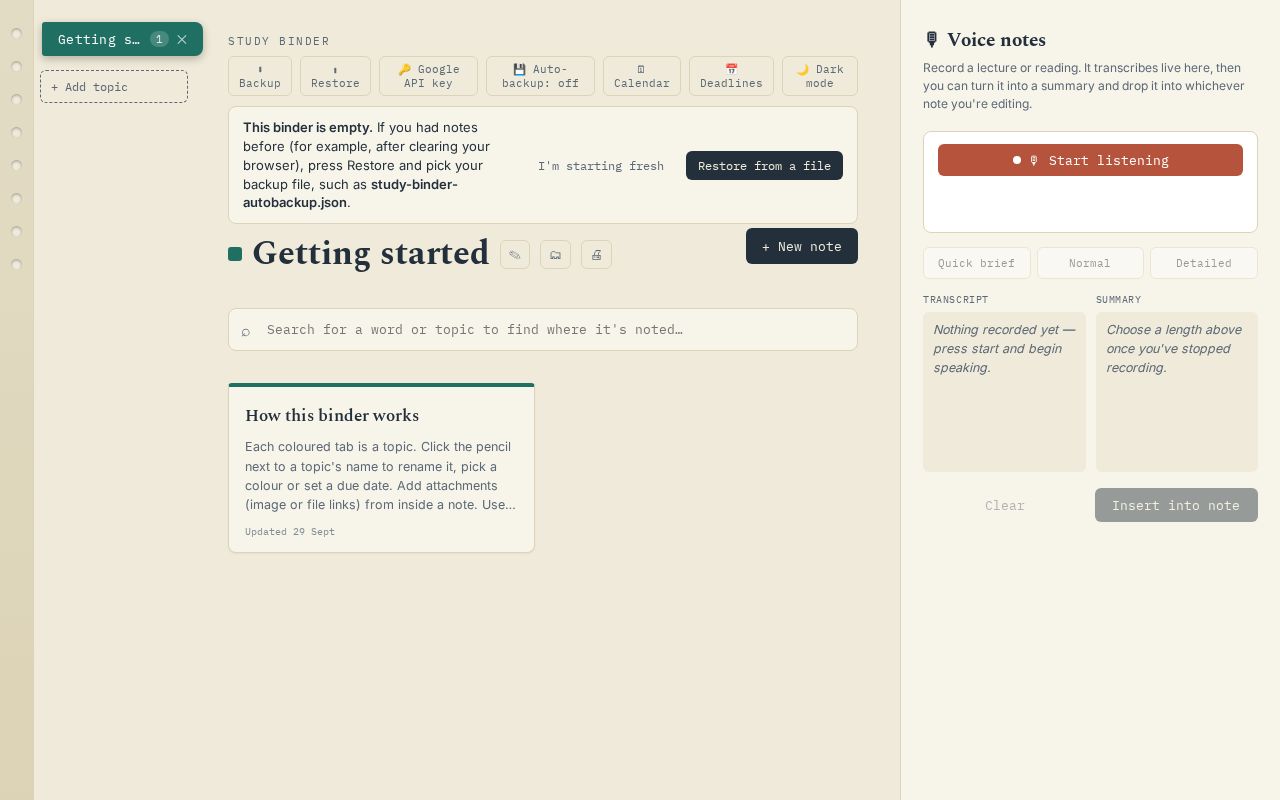Image resolution: width=1280 pixels, height=800 pixels.
Task: Clear the voice transcript
Action: click(x=1005, y=505)
